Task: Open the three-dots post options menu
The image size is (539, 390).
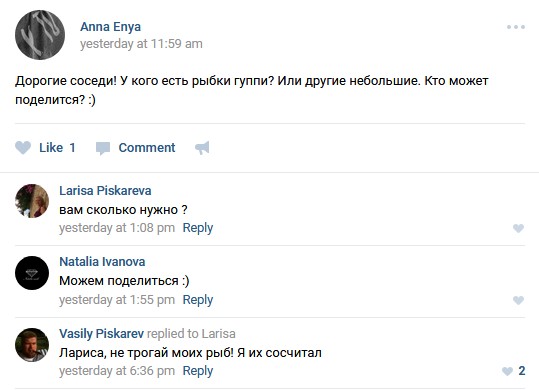Action: [x=516, y=27]
